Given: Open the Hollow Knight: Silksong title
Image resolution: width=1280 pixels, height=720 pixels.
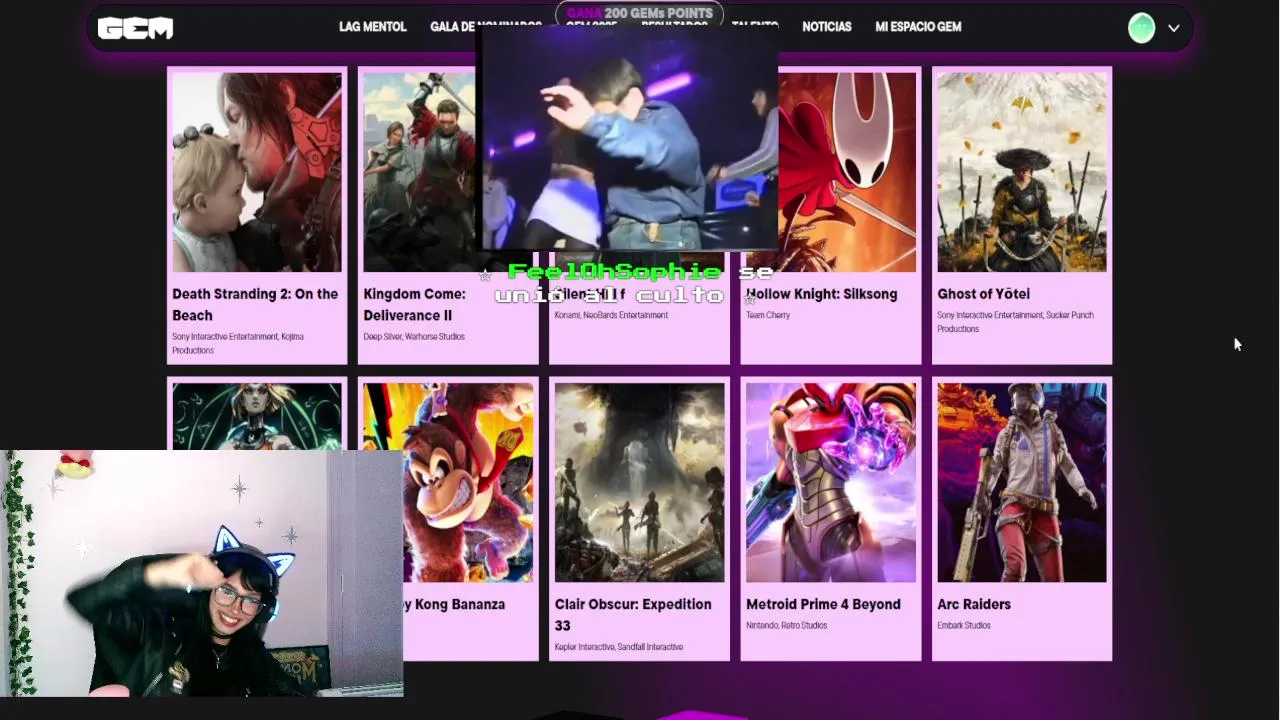Looking at the screenshot, I should tap(822, 294).
